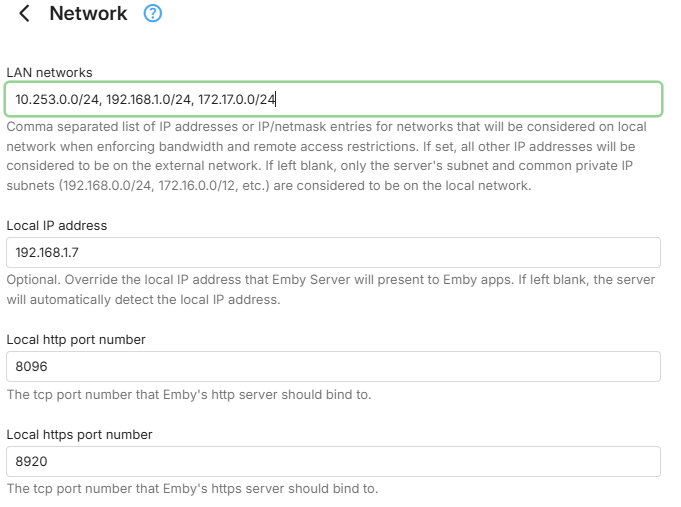Image resolution: width=681 pixels, height=507 pixels.
Task: Open the Network help question-mark icon
Action: click(153, 14)
